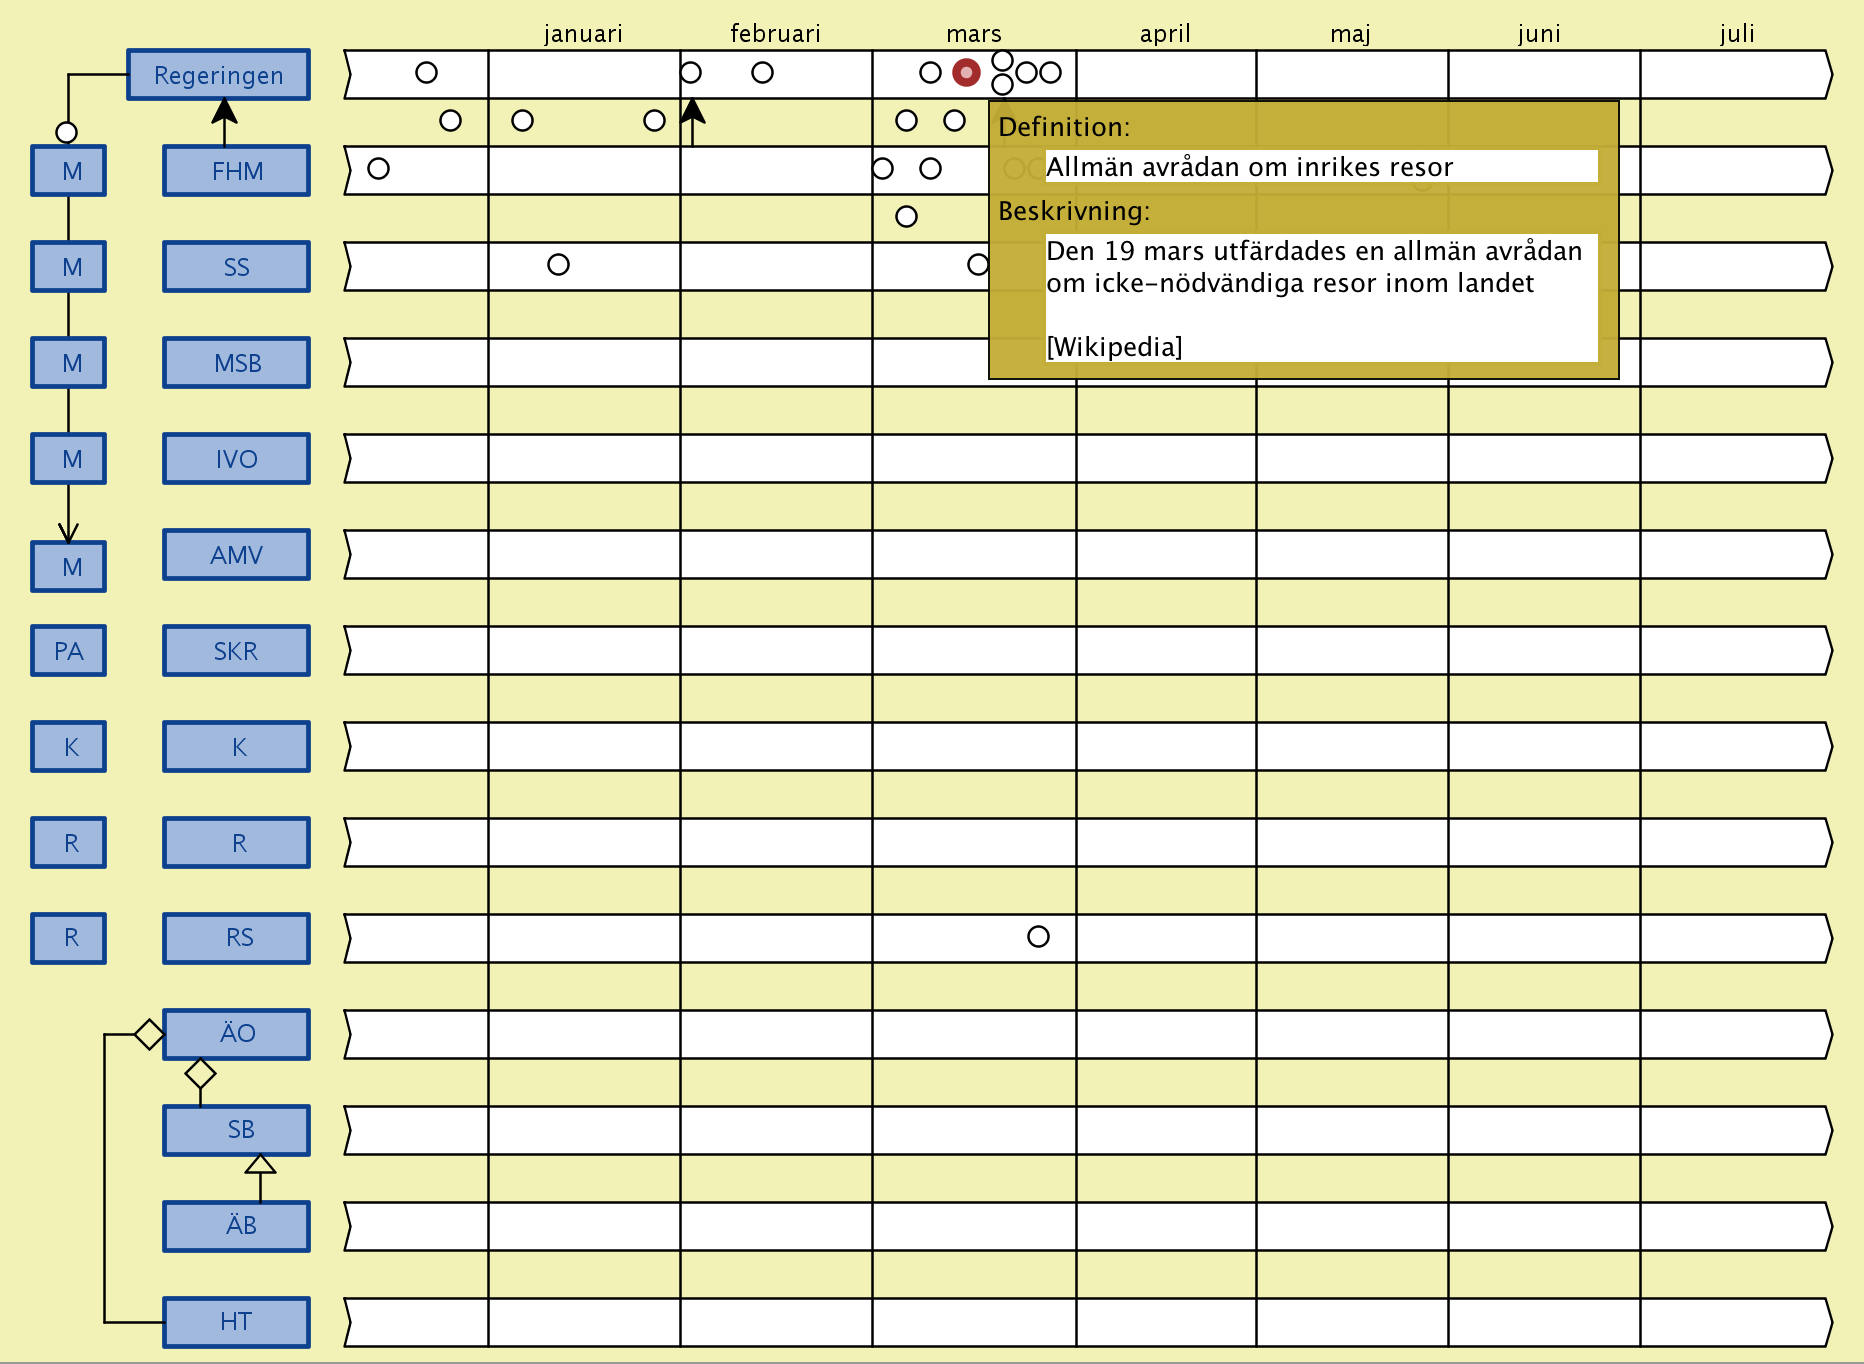Select the SKR actor box
Image resolution: width=1864 pixels, height=1364 pixels.
[x=236, y=651]
